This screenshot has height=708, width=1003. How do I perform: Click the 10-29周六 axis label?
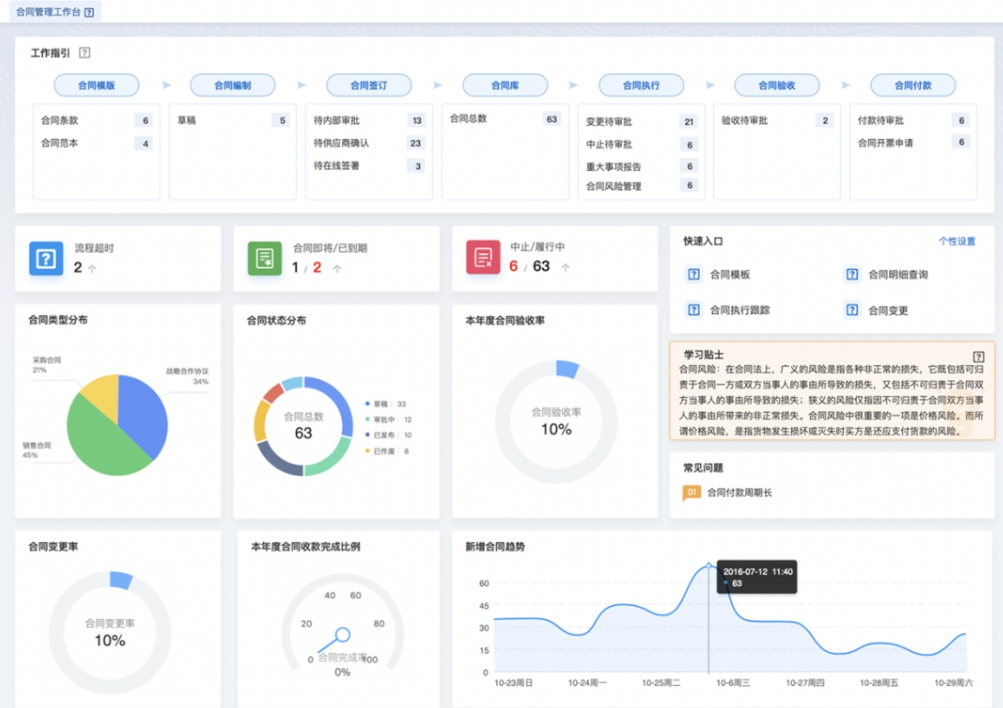click(953, 683)
